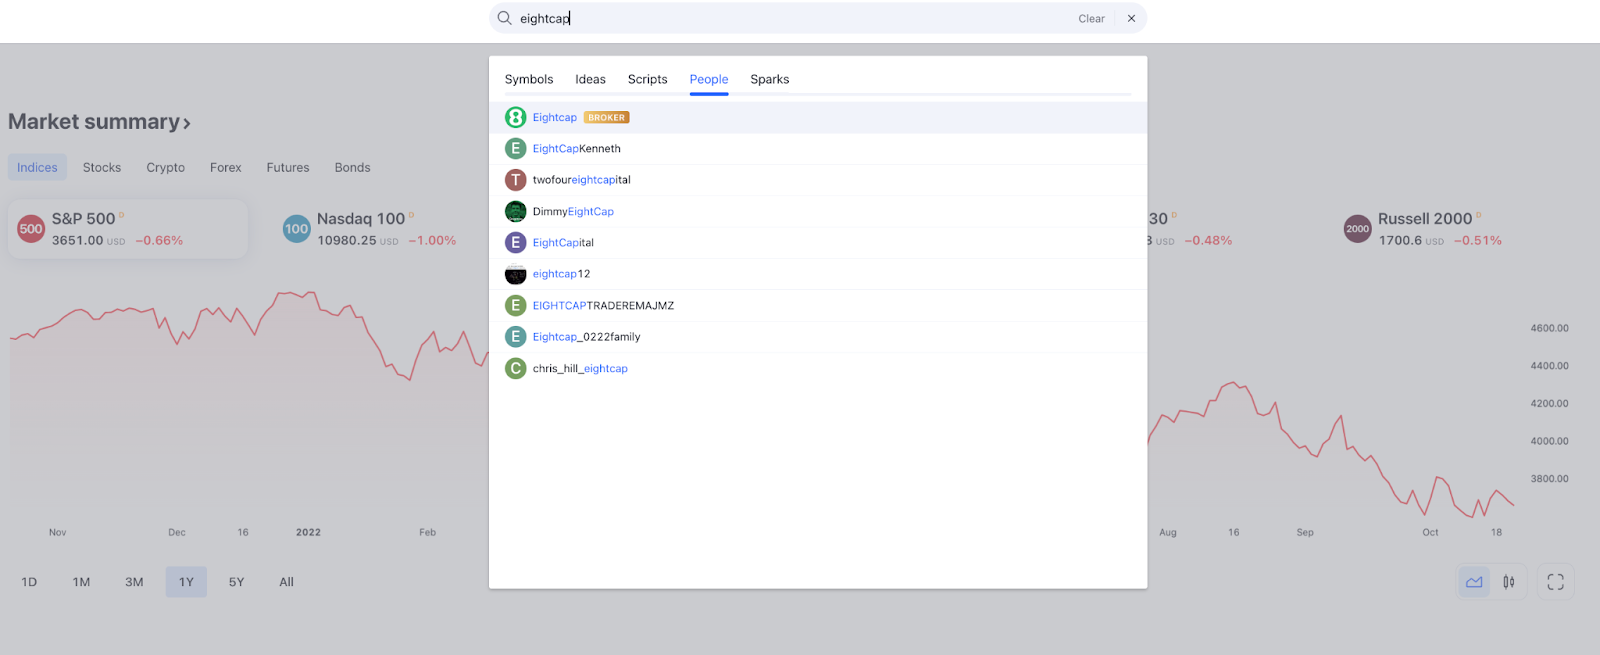This screenshot has width=1600, height=655.
Task: Select the Crypto category tab
Action: pyautogui.click(x=165, y=167)
